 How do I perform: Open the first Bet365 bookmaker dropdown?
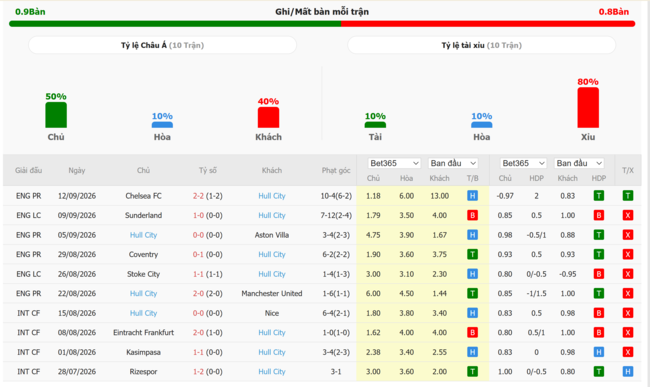coord(394,163)
